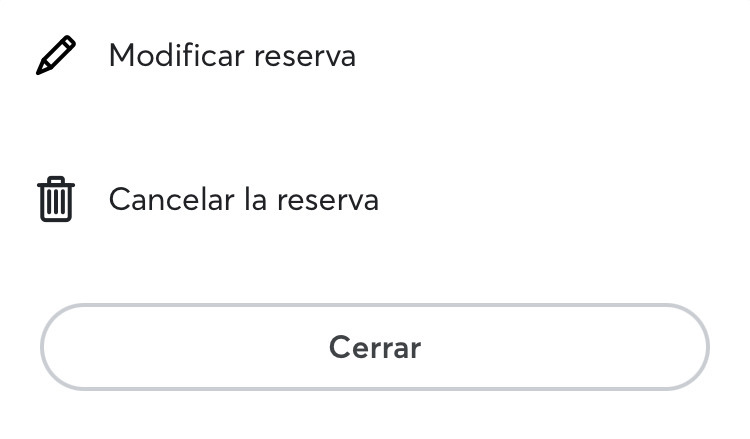Dismiss the menu using the rounded Cerrar button
The height and width of the screenshot is (439, 750).
pos(375,347)
